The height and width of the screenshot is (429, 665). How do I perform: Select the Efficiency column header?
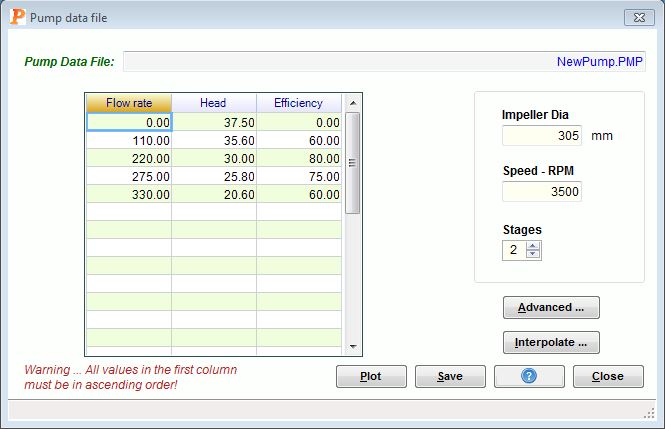point(299,103)
